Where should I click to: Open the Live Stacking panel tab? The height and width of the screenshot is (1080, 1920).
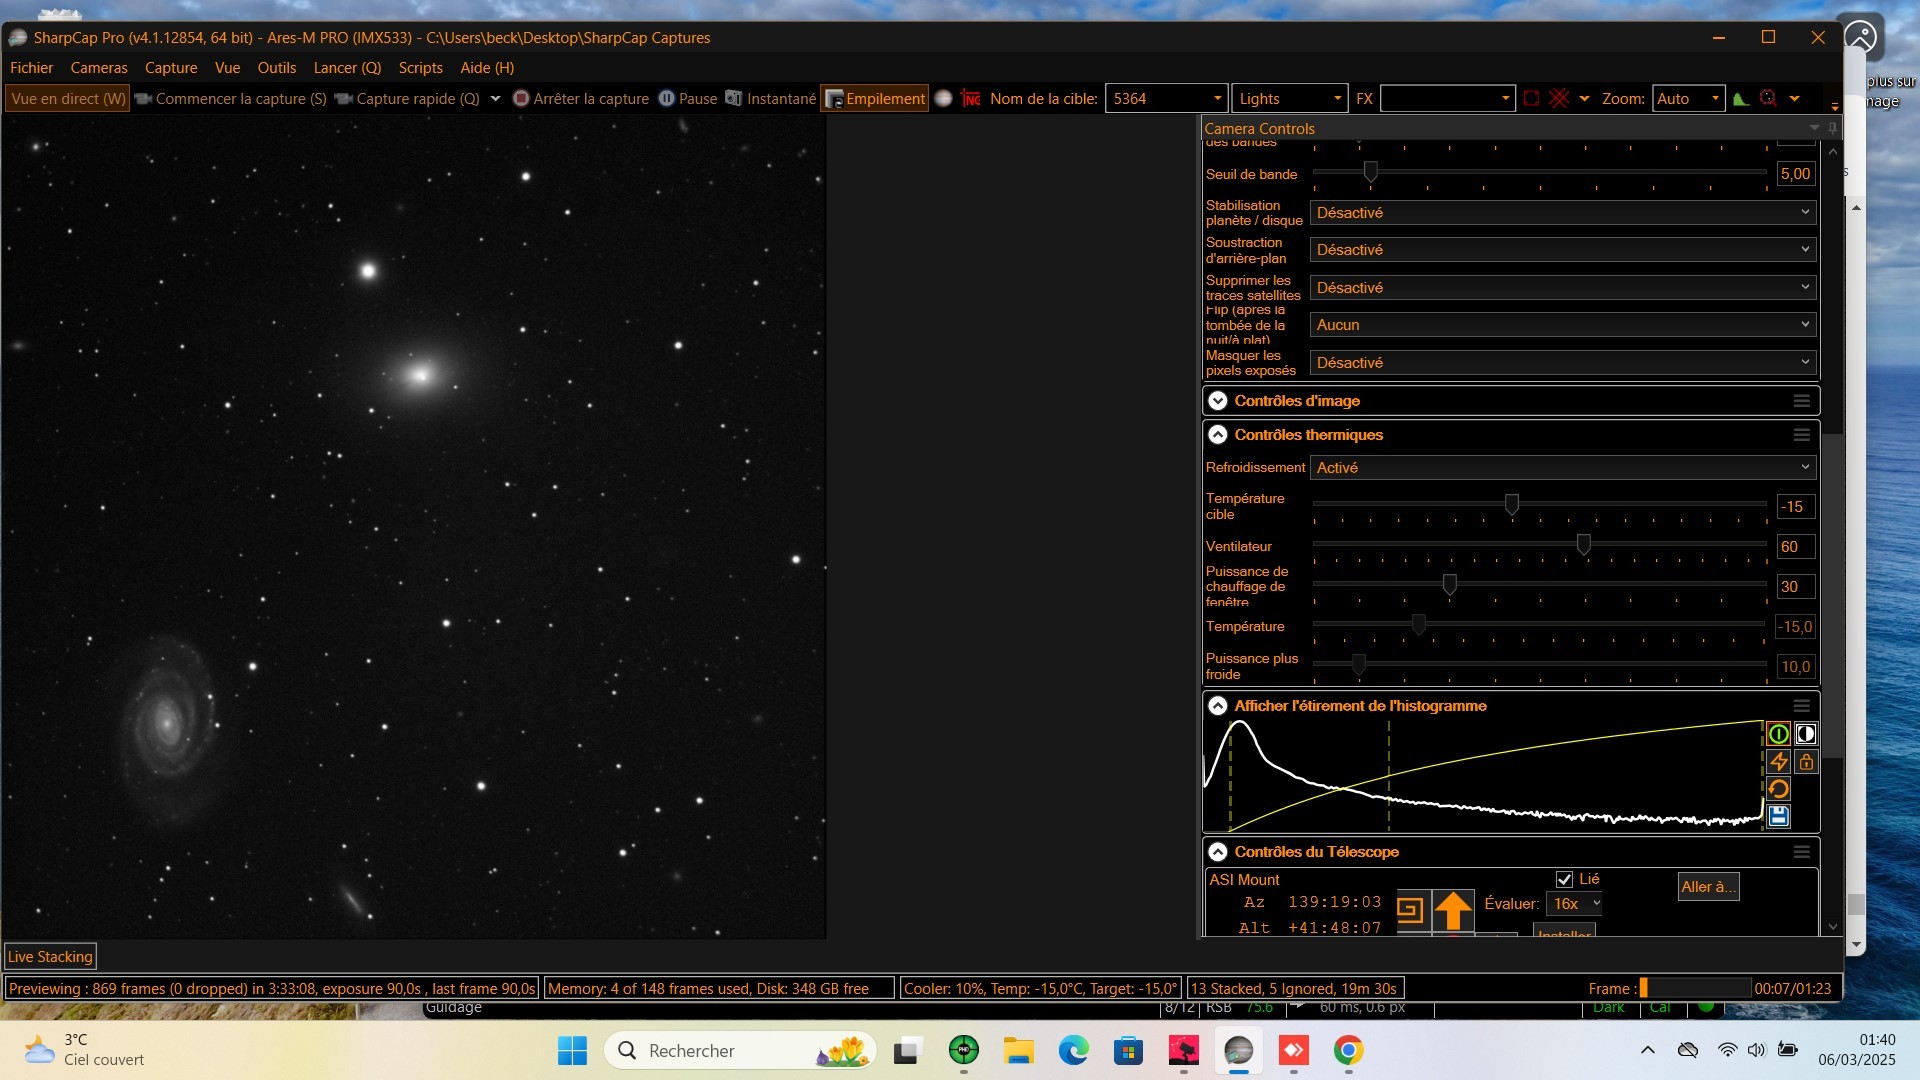click(x=50, y=957)
